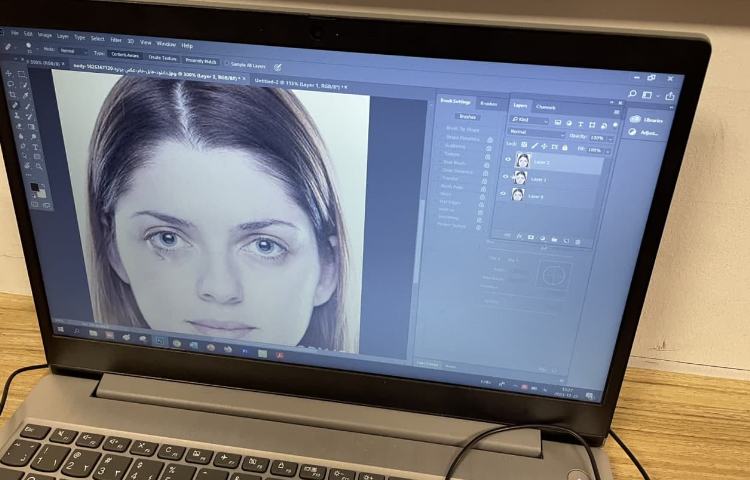The width and height of the screenshot is (750, 480).
Task: Open the blend mode dropdown set to Normal
Action: pos(536,132)
